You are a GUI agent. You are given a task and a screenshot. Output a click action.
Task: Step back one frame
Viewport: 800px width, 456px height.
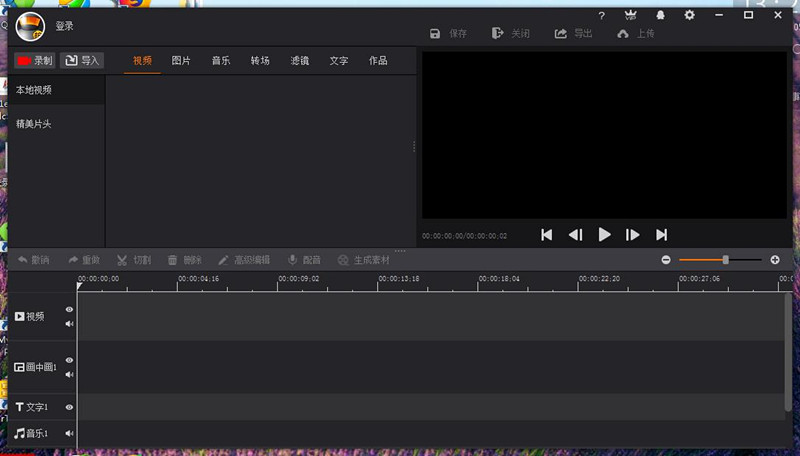click(x=576, y=235)
